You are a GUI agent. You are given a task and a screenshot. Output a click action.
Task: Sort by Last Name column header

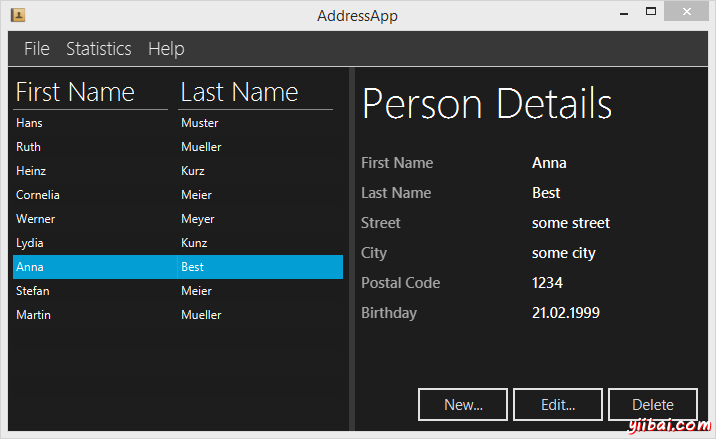point(255,93)
